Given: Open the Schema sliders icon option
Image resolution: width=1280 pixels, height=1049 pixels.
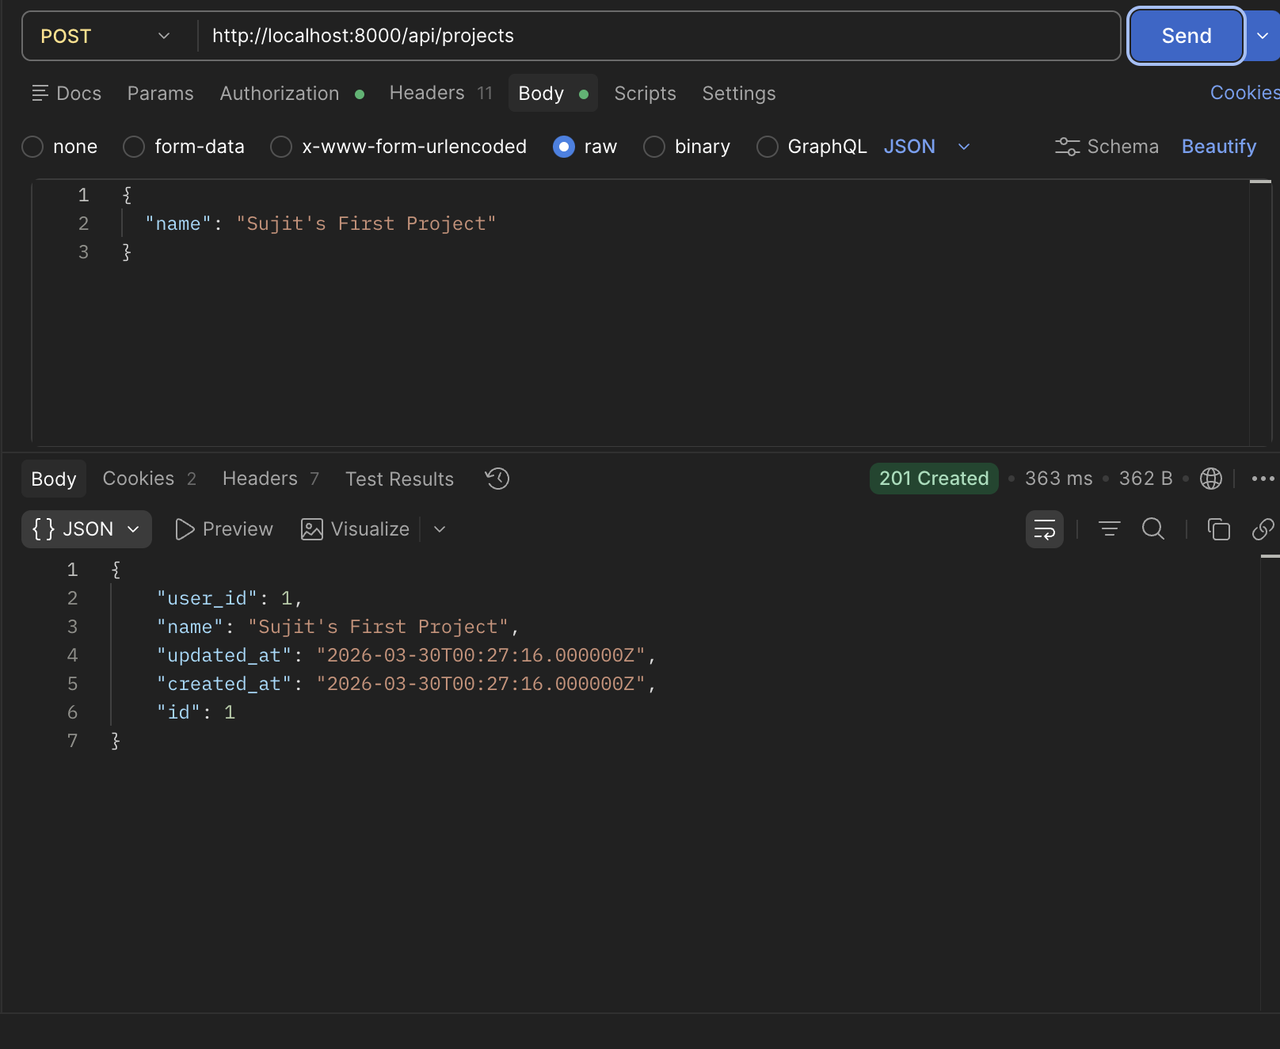Looking at the screenshot, I should pos(1107,146).
